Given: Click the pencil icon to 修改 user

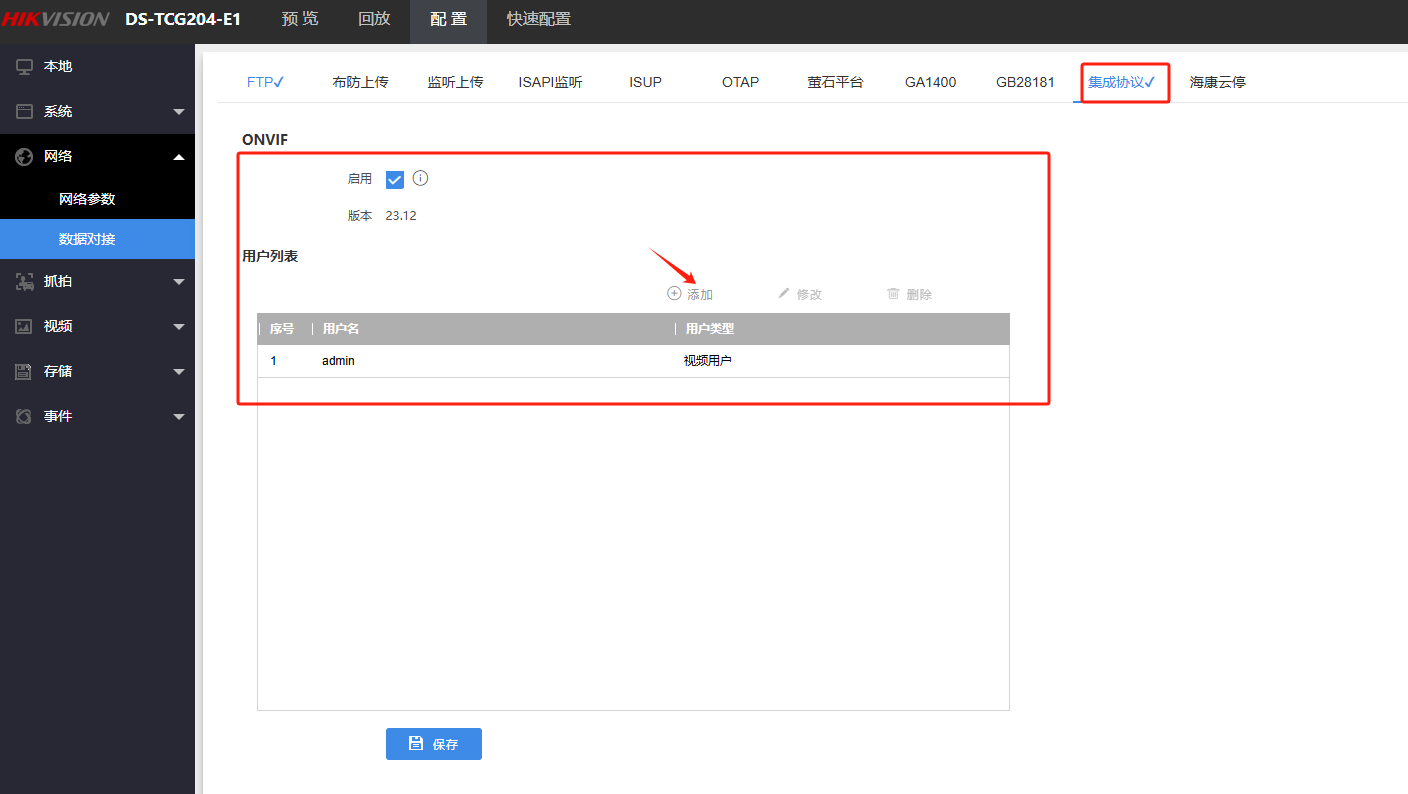Looking at the screenshot, I should coord(784,293).
